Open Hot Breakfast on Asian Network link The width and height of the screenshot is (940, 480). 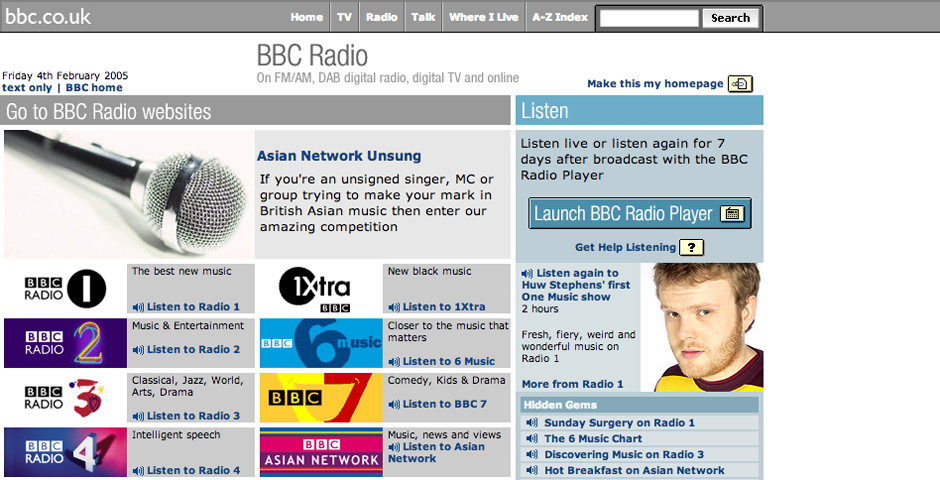pos(634,470)
